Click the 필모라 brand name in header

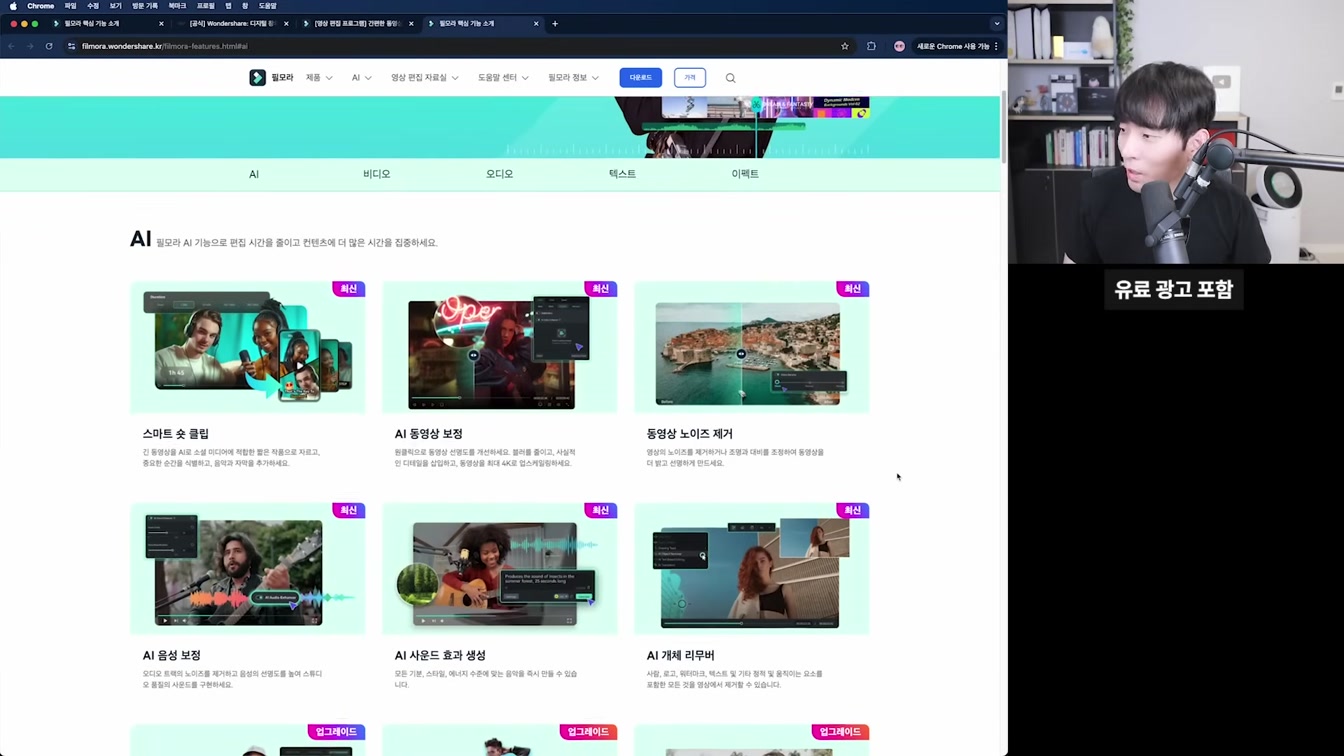click(x=282, y=77)
